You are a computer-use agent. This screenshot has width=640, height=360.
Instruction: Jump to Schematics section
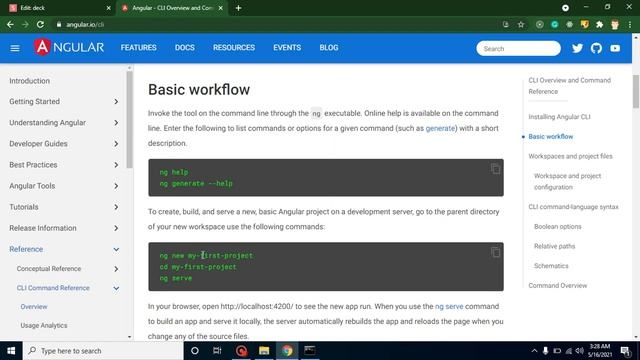[x=551, y=265]
